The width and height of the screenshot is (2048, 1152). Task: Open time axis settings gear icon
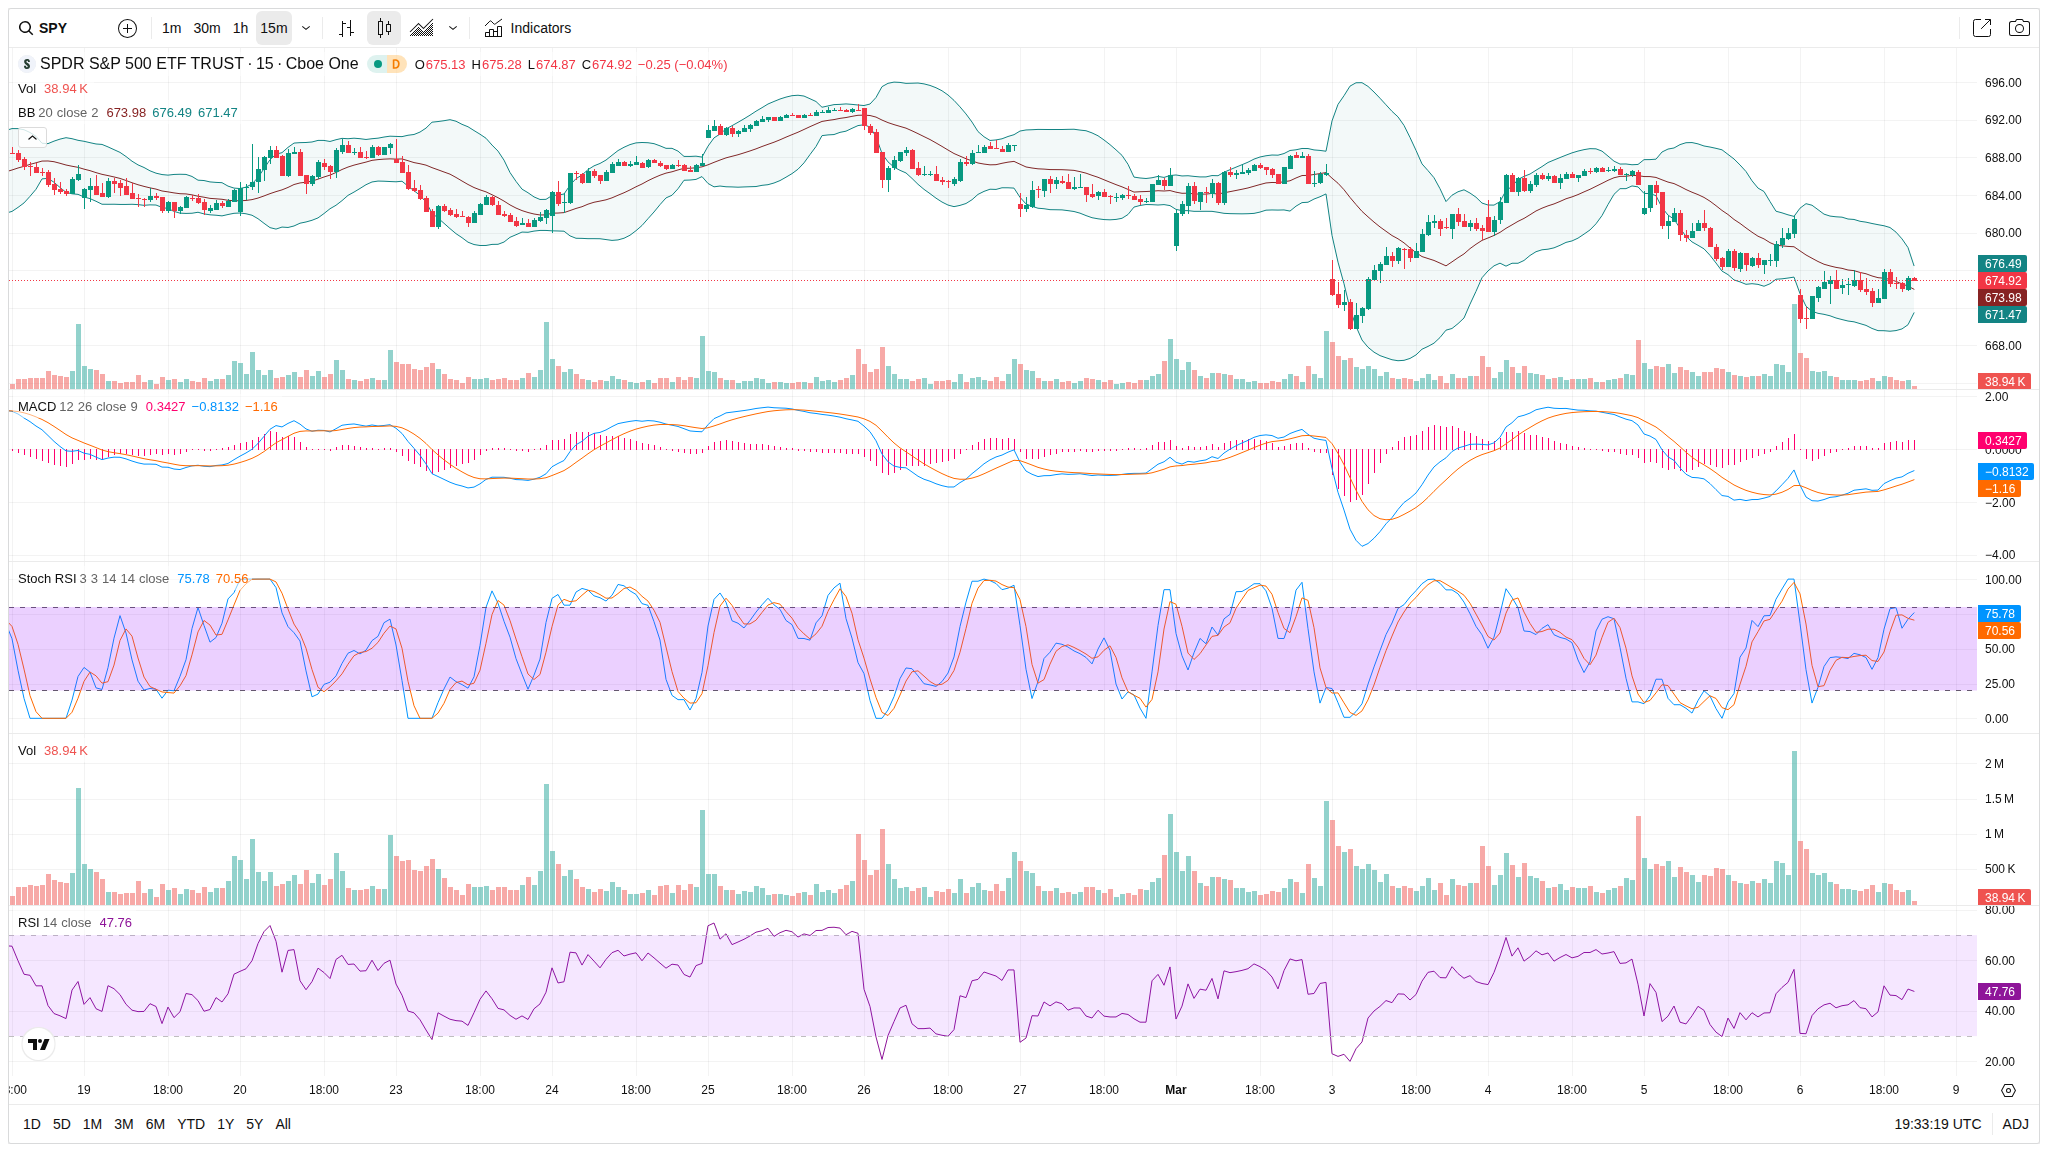2008,1090
